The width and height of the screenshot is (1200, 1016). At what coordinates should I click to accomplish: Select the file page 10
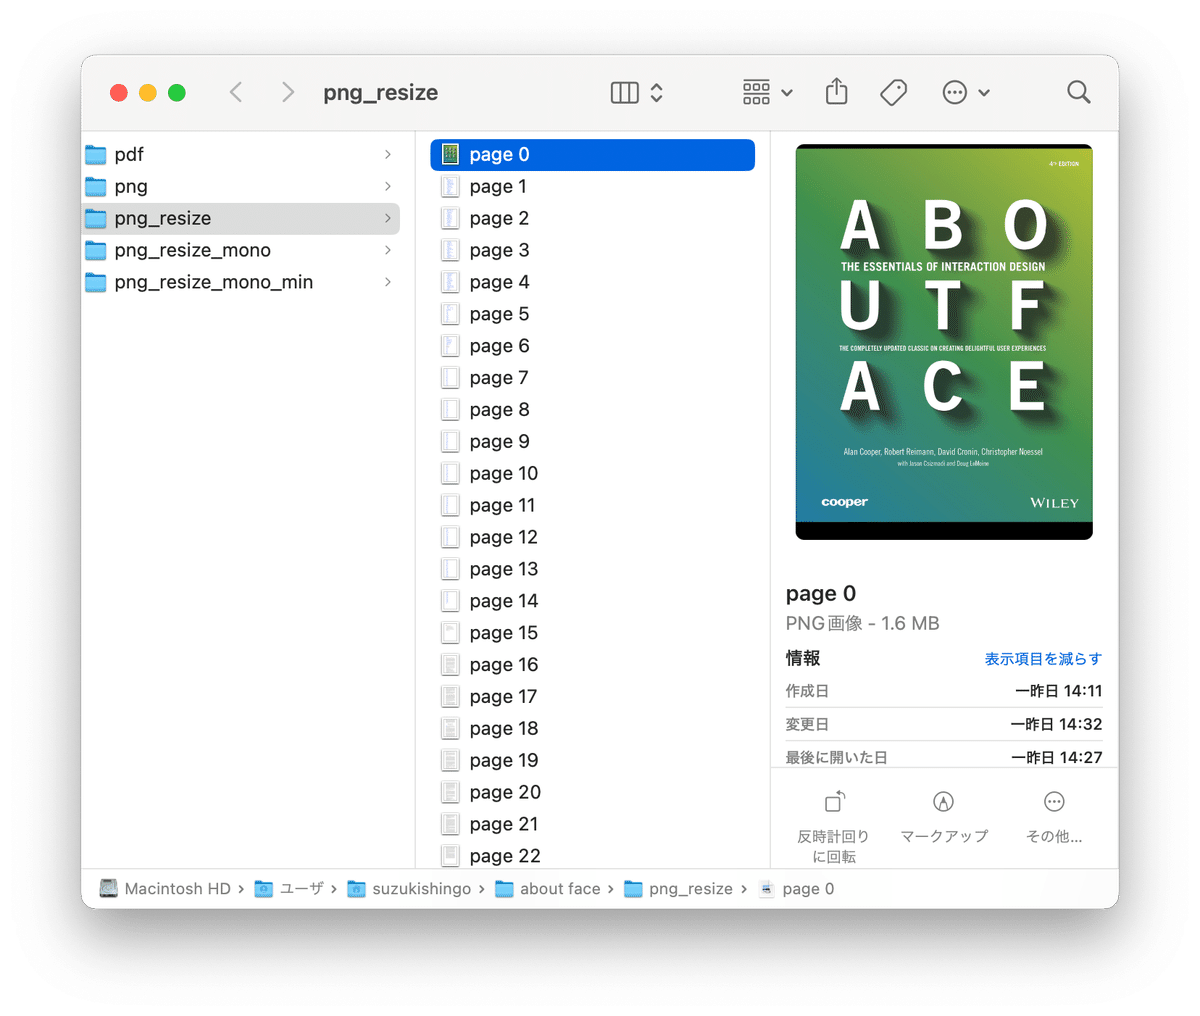(592, 473)
